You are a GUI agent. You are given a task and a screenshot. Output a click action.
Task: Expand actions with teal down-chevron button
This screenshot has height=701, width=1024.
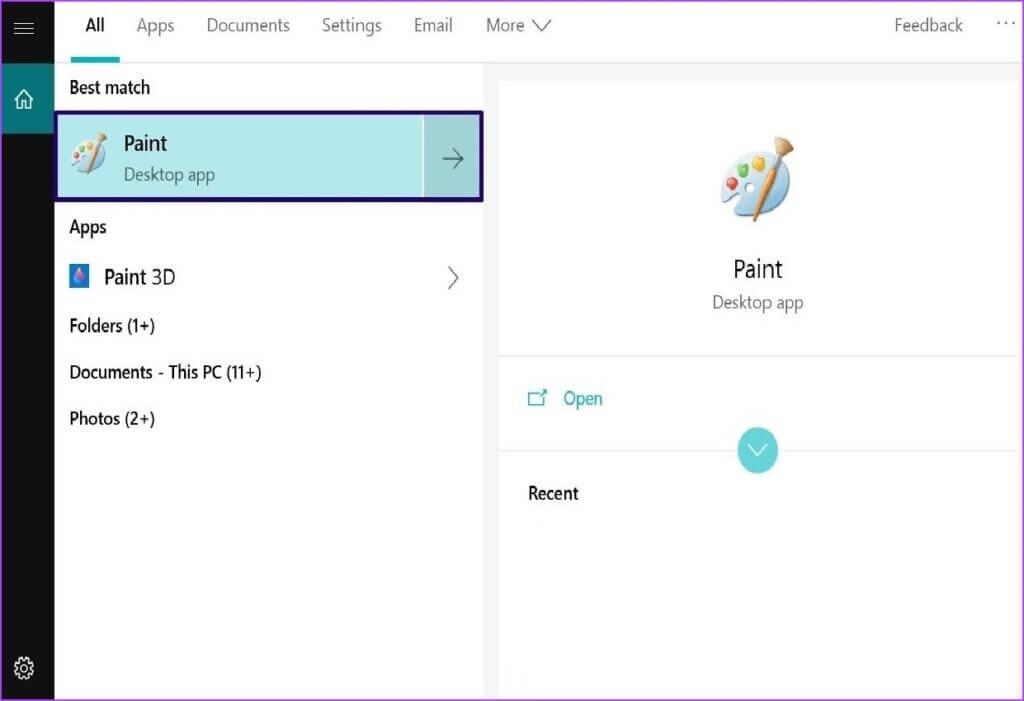[757, 450]
